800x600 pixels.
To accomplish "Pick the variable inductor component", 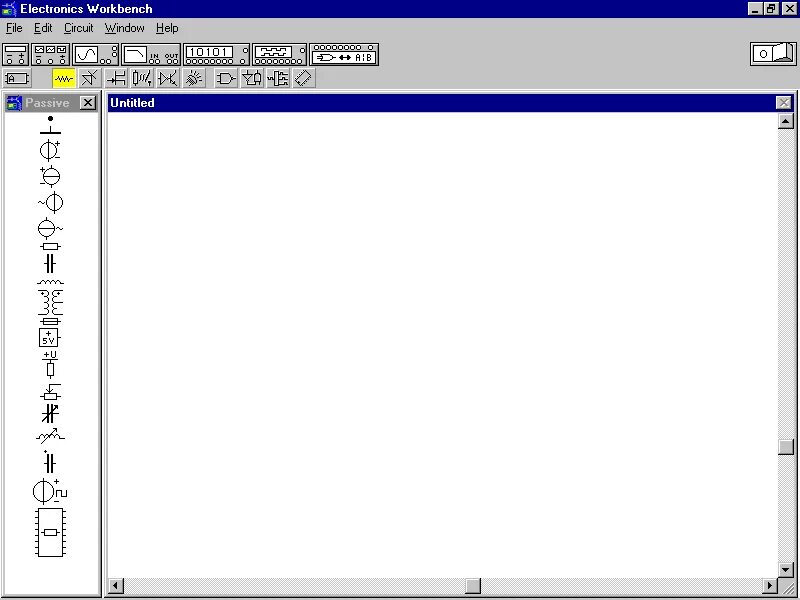I will (x=51, y=436).
